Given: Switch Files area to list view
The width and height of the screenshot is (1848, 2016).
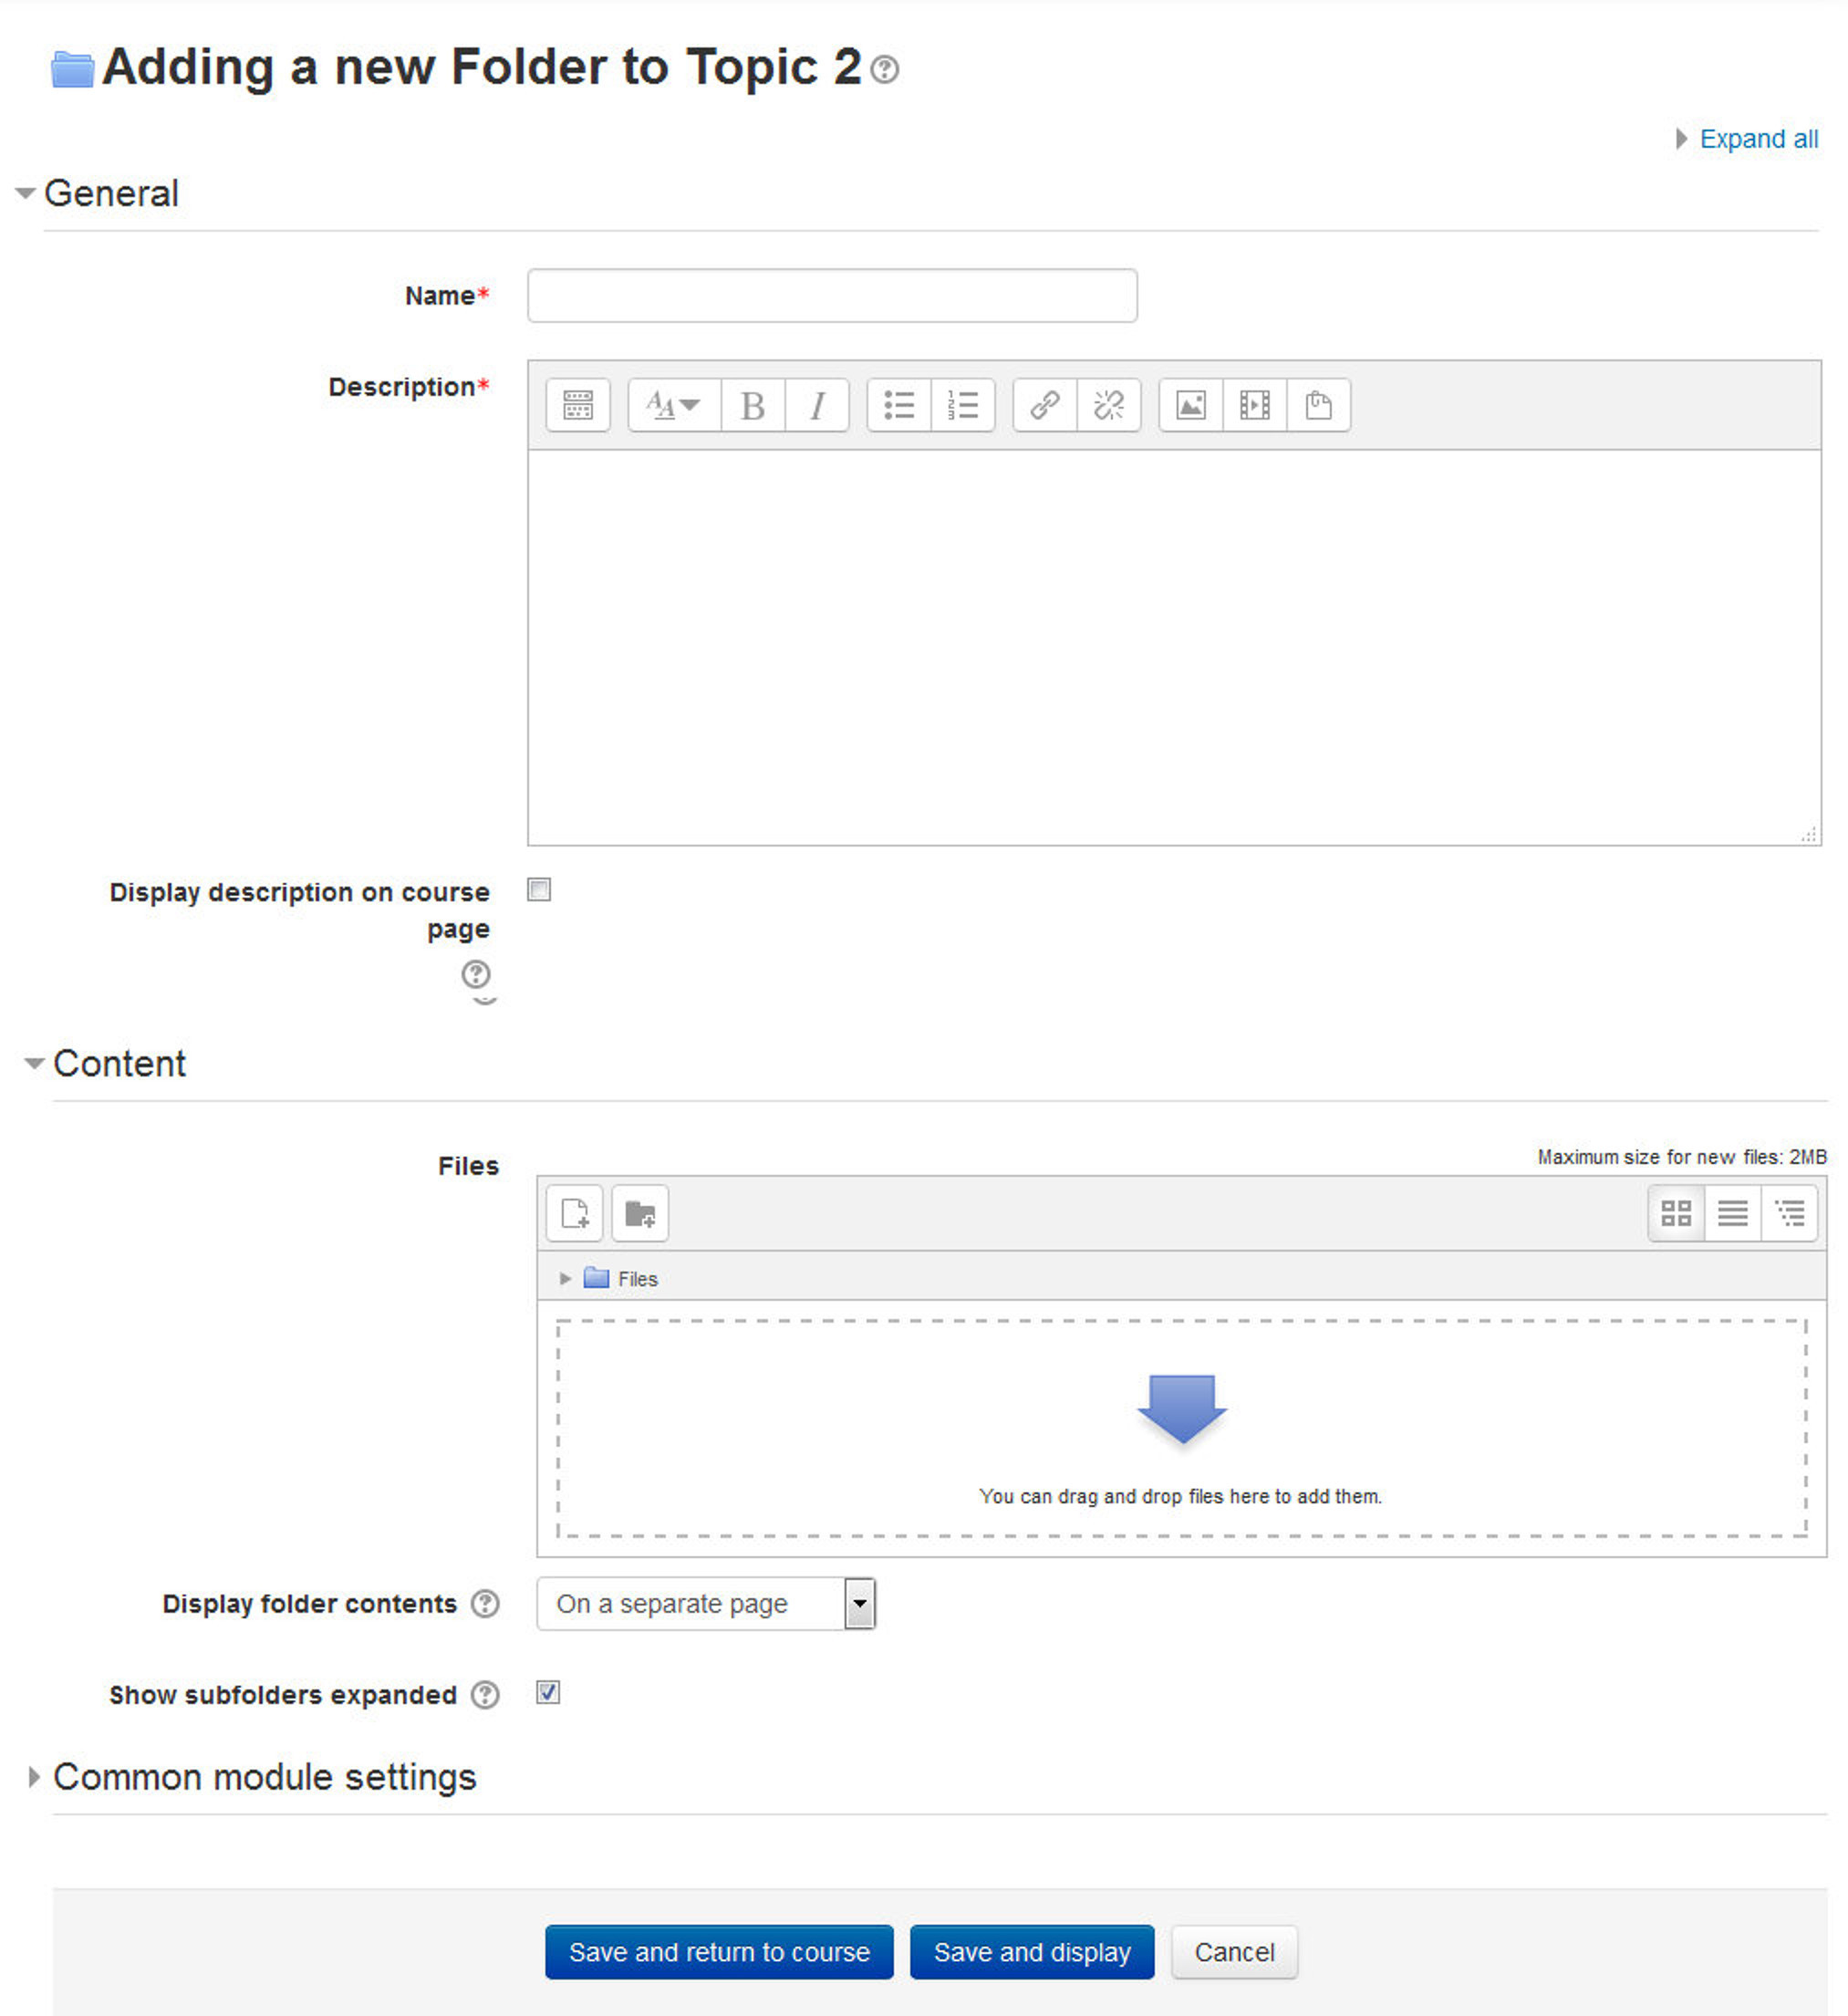Looking at the screenshot, I should (x=1732, y=1213).
